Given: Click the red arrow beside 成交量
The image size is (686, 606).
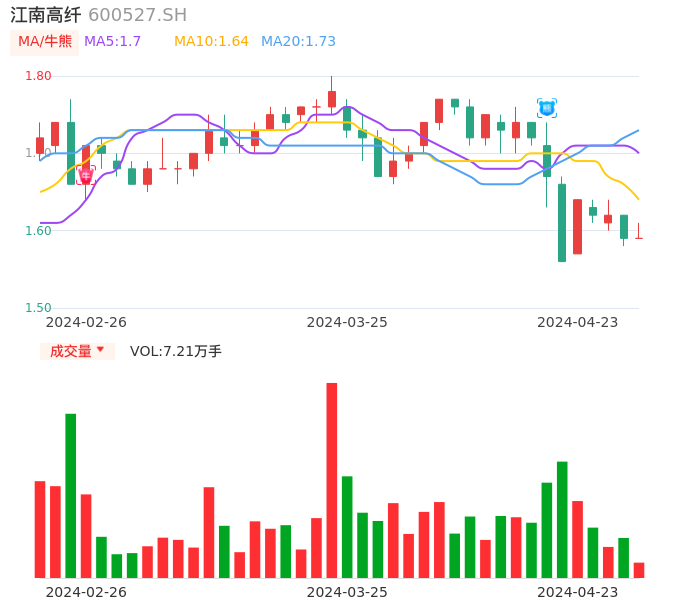Looking at the screenshot, I should [100, 350].
